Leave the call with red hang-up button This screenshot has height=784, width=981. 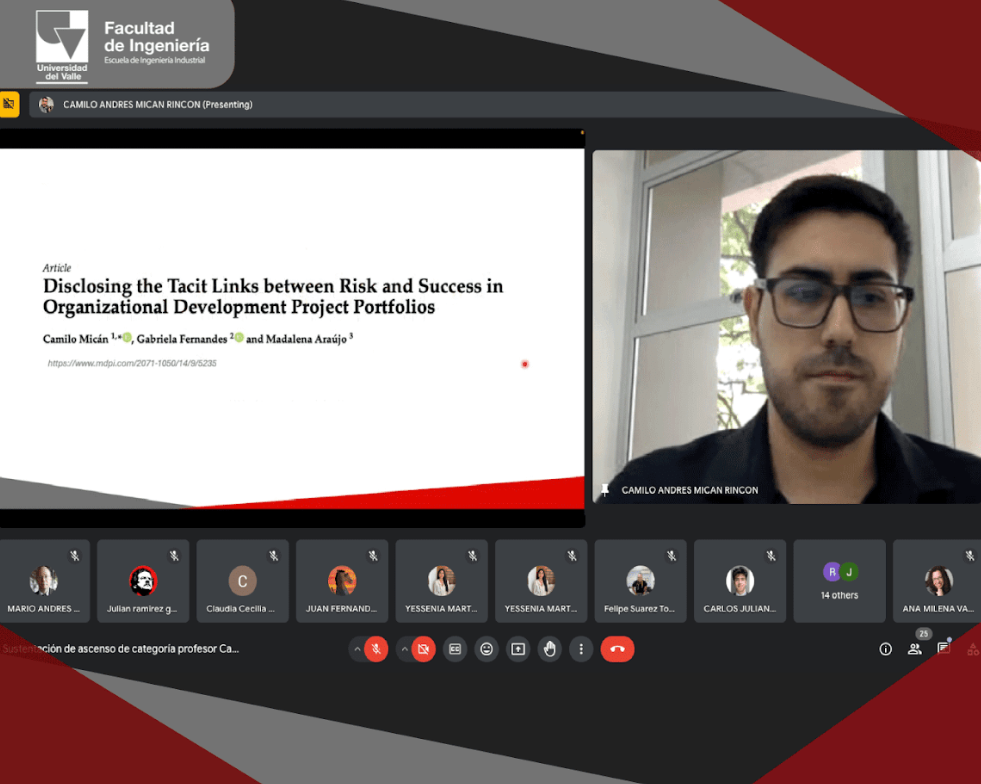tap(617, 649)
